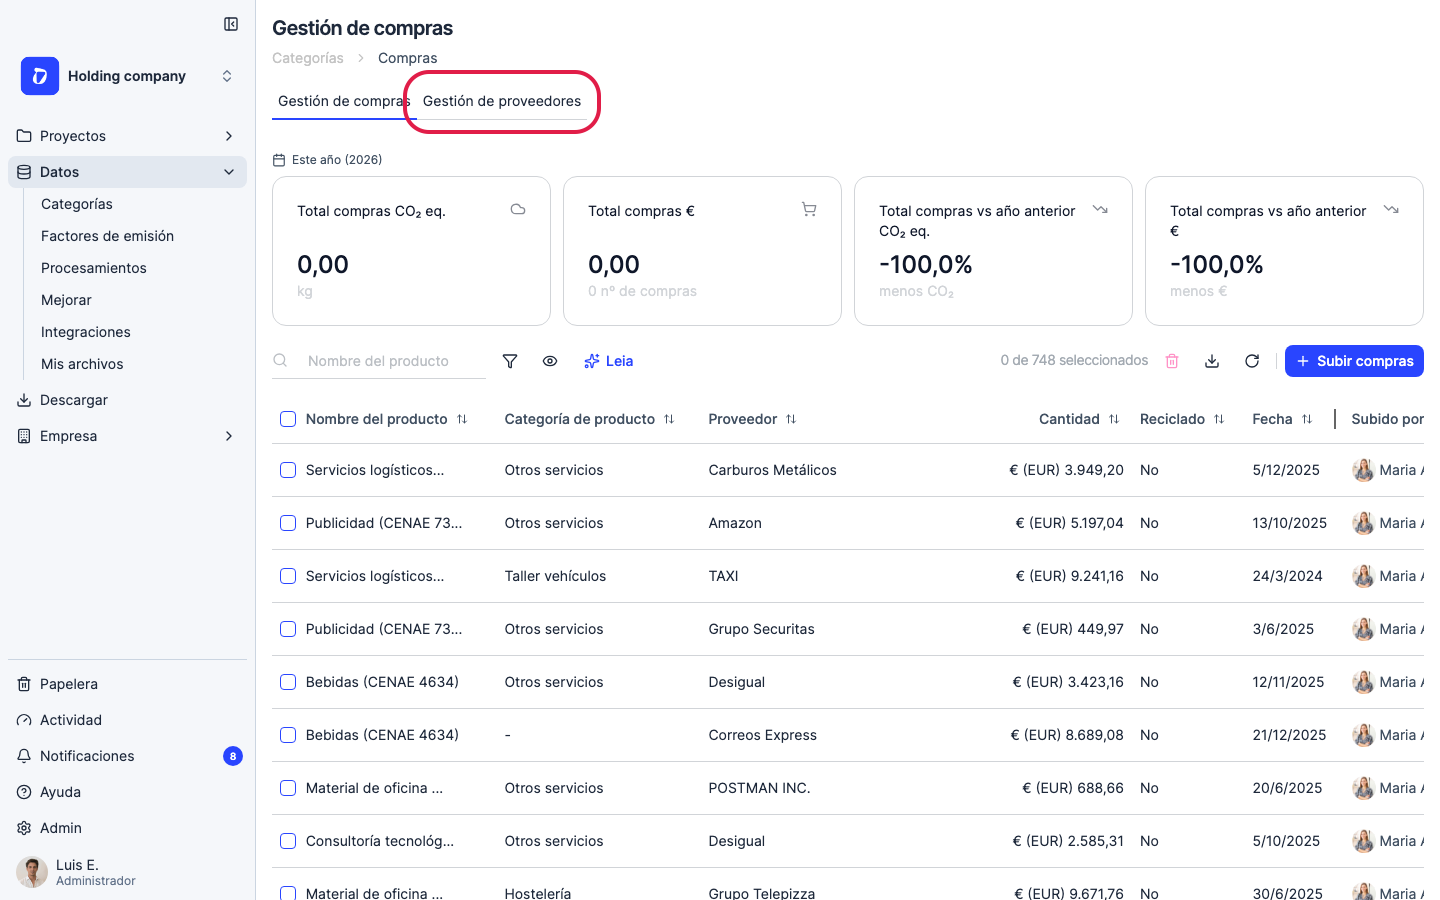Viewport: 1440px width, 900px height.
Task: Open the Mejorar section
Action: 66,300
